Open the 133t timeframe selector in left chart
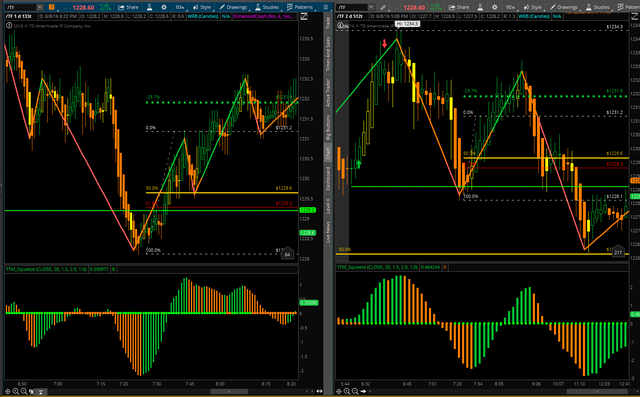Screen dimensions: 640x397 click(179, 7)
